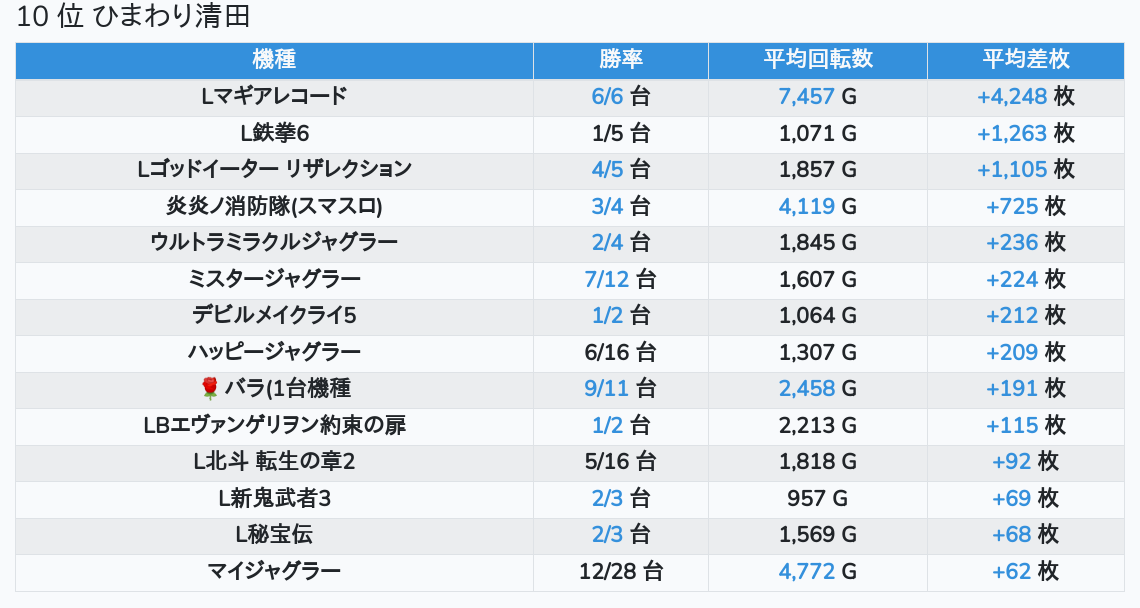Click the rose icon beside バラ row

coord(209,388)
